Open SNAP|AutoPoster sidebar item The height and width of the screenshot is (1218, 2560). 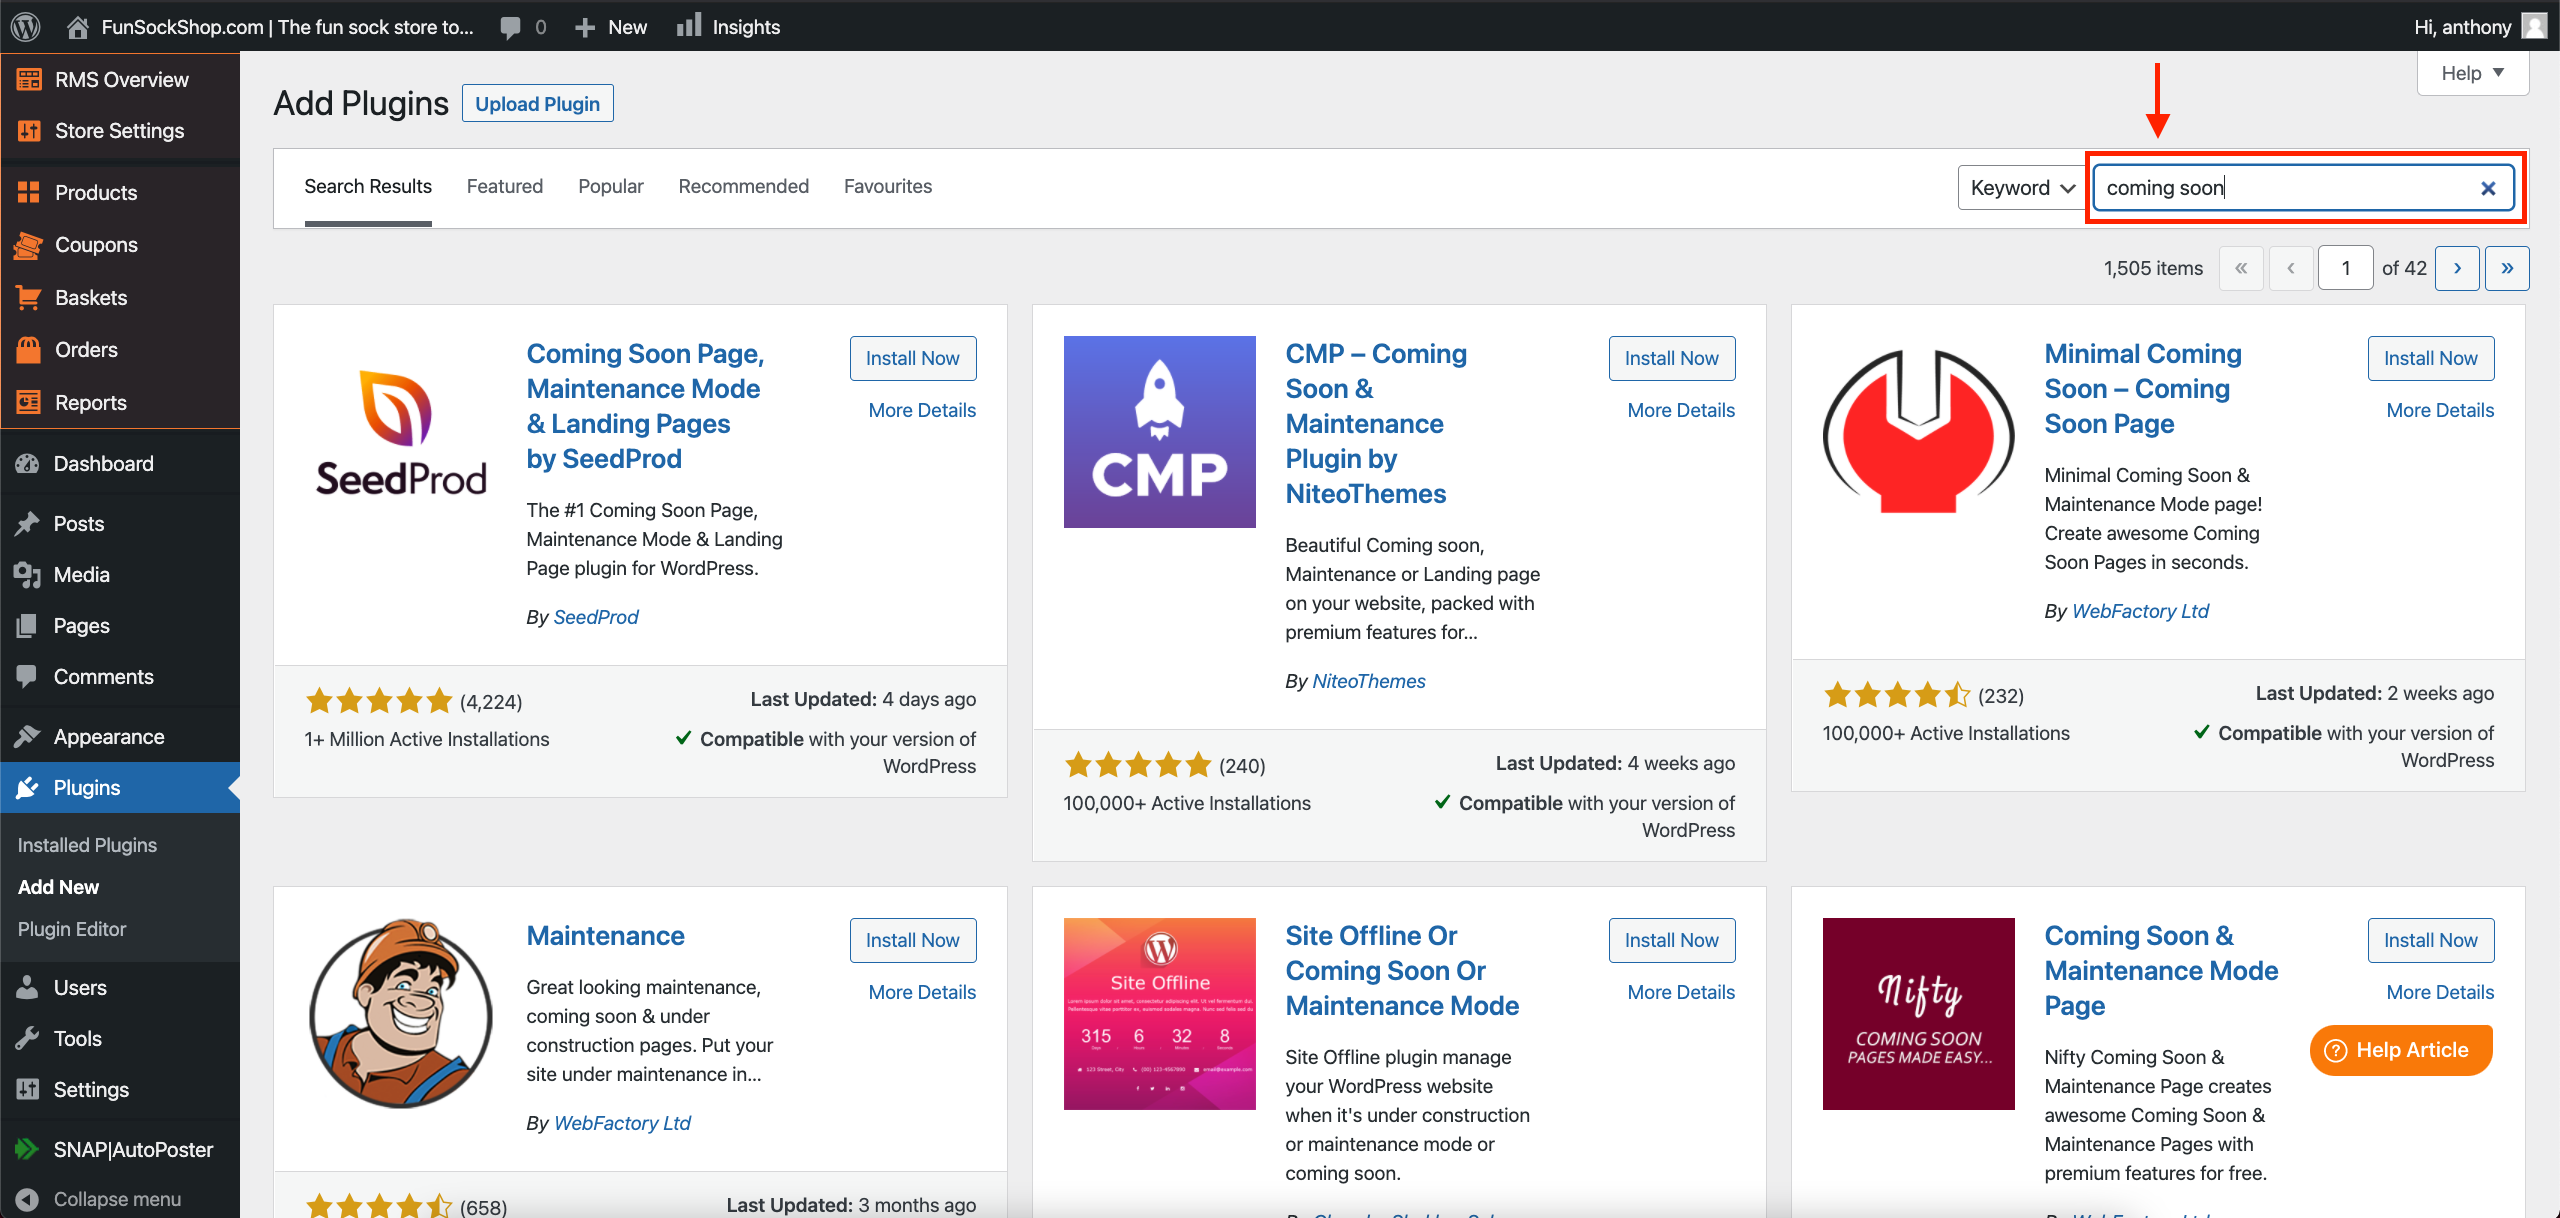point(132,1149)
